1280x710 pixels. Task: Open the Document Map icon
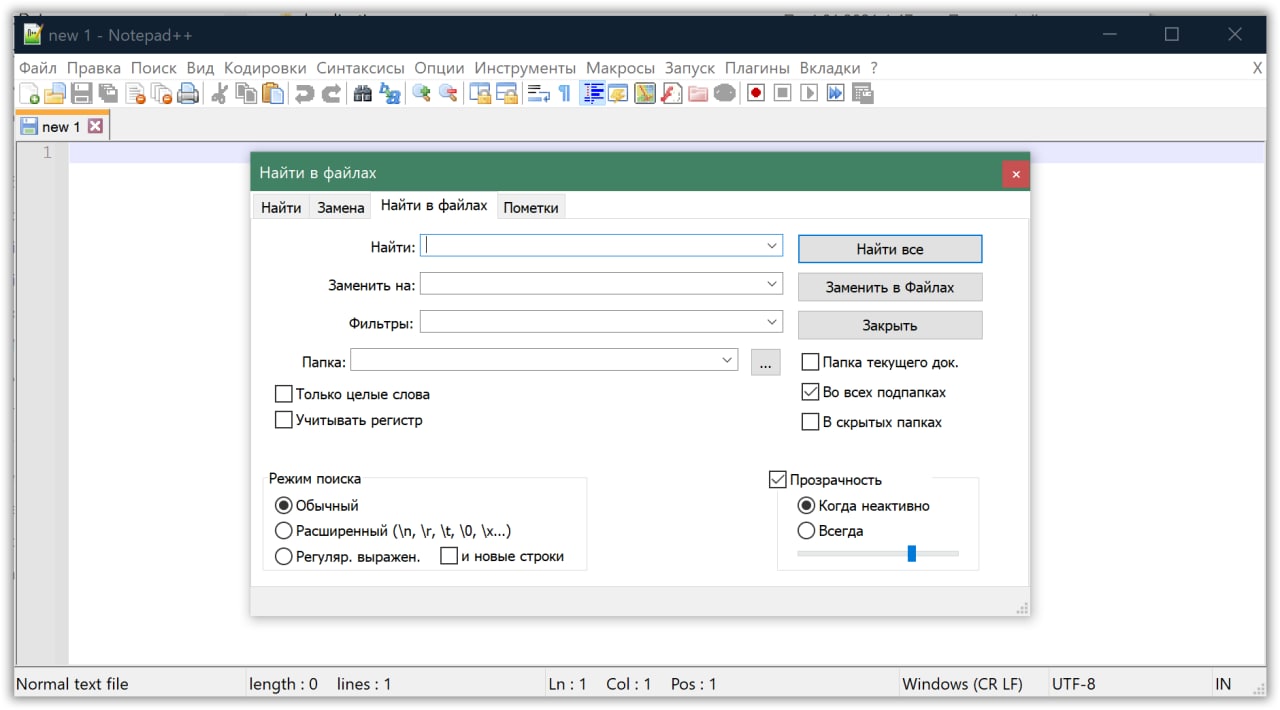tap(645, 94)
